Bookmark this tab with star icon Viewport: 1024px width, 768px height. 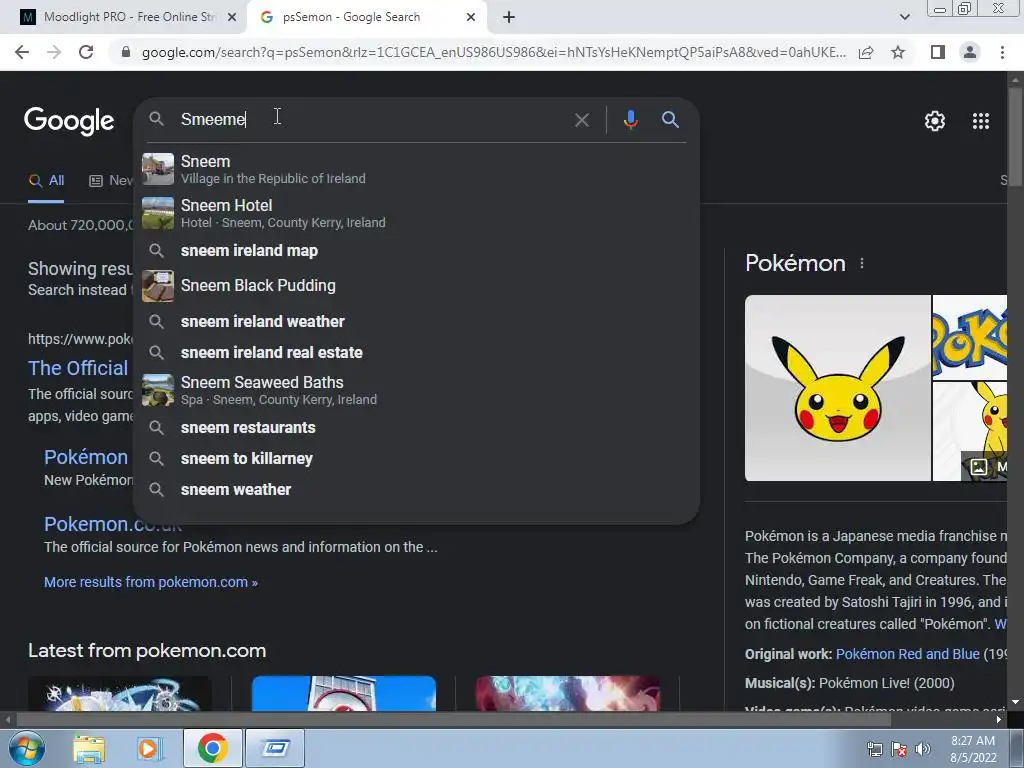pyautogui.click(x=898, y=52)
